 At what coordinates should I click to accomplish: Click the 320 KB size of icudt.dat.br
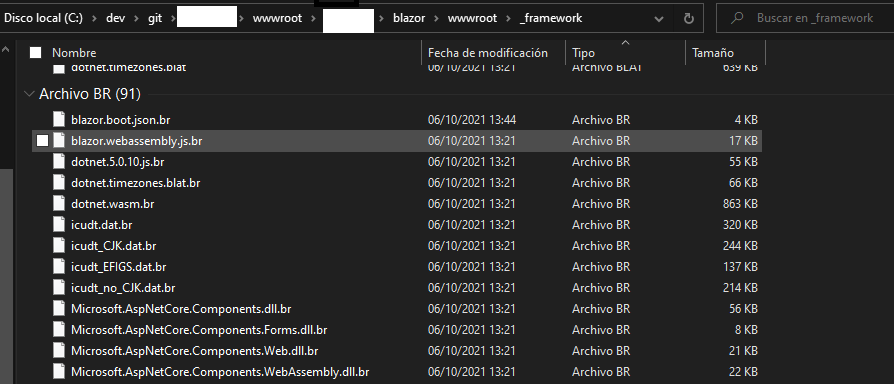point(740,225)
